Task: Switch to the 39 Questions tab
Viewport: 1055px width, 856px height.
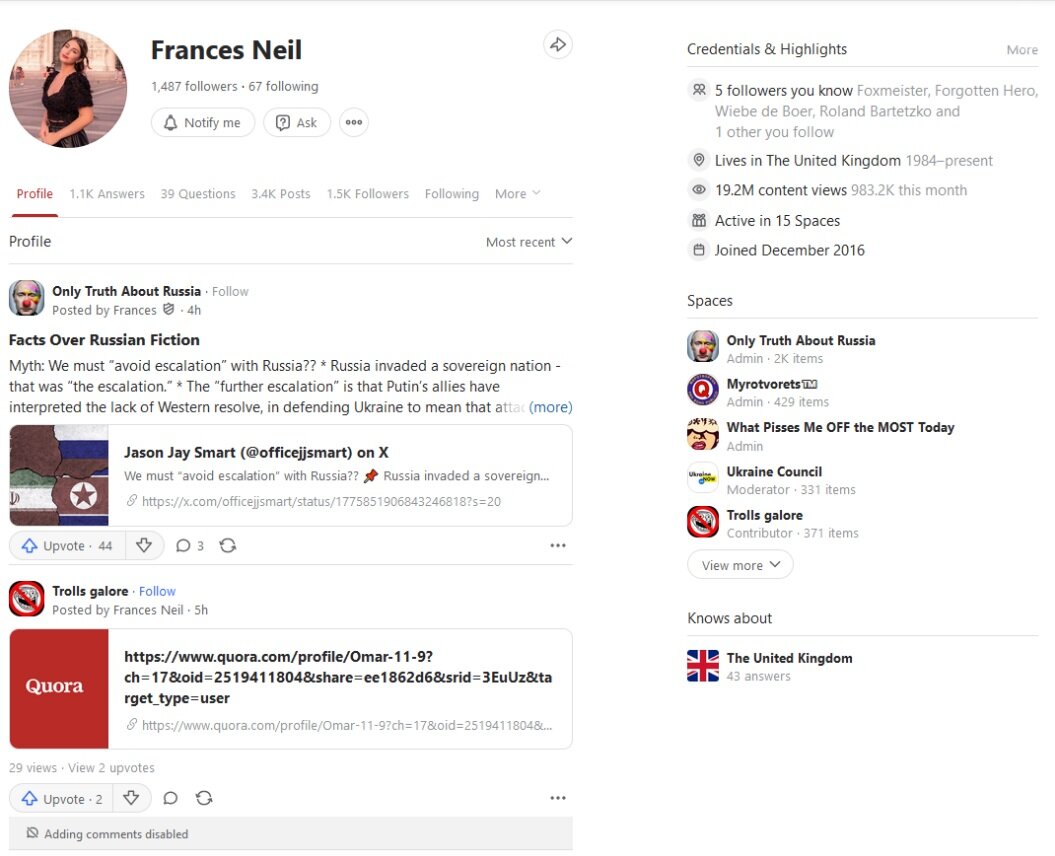Action: (x=198, y=194)
